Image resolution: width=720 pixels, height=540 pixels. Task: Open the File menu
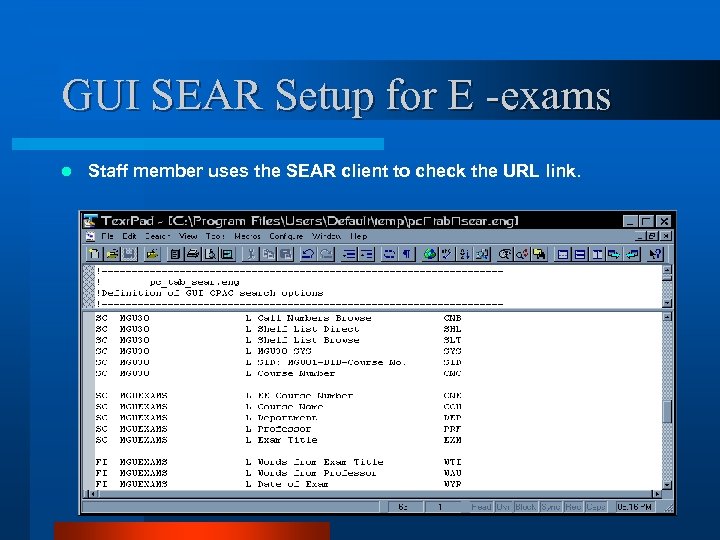click(x=107, y=236)
